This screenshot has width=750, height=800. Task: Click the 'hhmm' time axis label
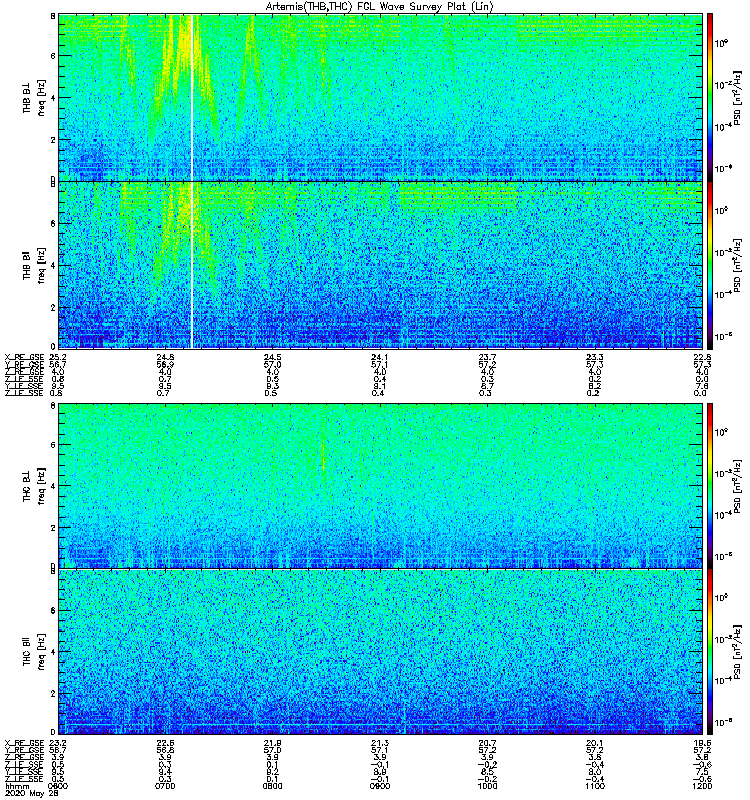click(x=15, y=786)
